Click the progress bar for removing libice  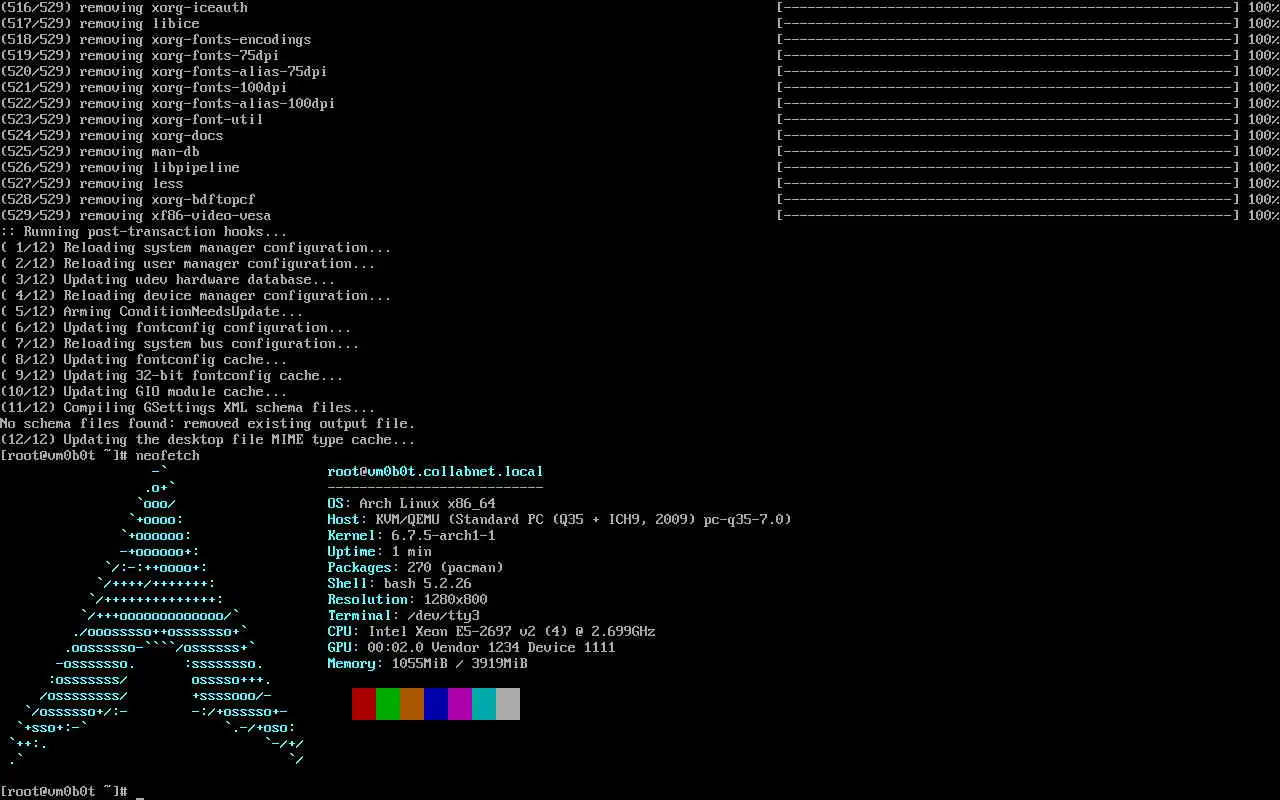(x=1008, y=24)
